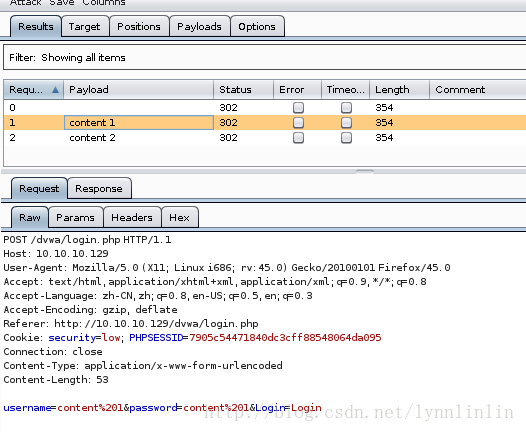
Task: Click the filter bar showing all items
Action: 265,58
